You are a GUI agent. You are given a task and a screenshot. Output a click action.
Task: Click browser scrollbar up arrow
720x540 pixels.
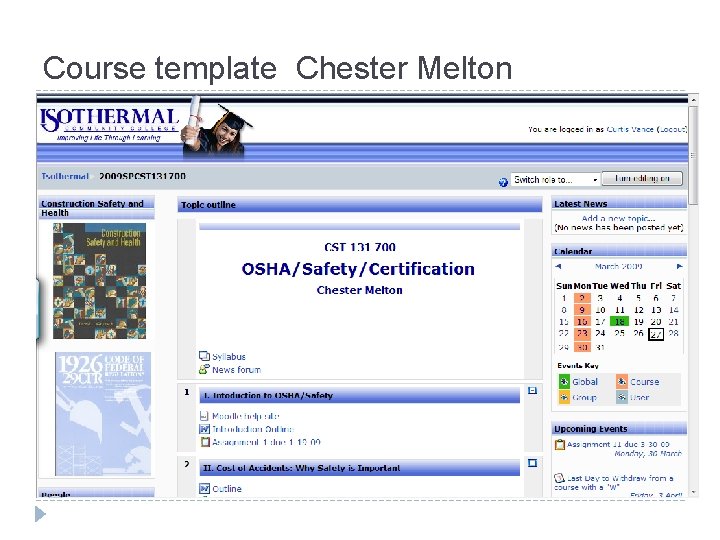coord(693,100)
